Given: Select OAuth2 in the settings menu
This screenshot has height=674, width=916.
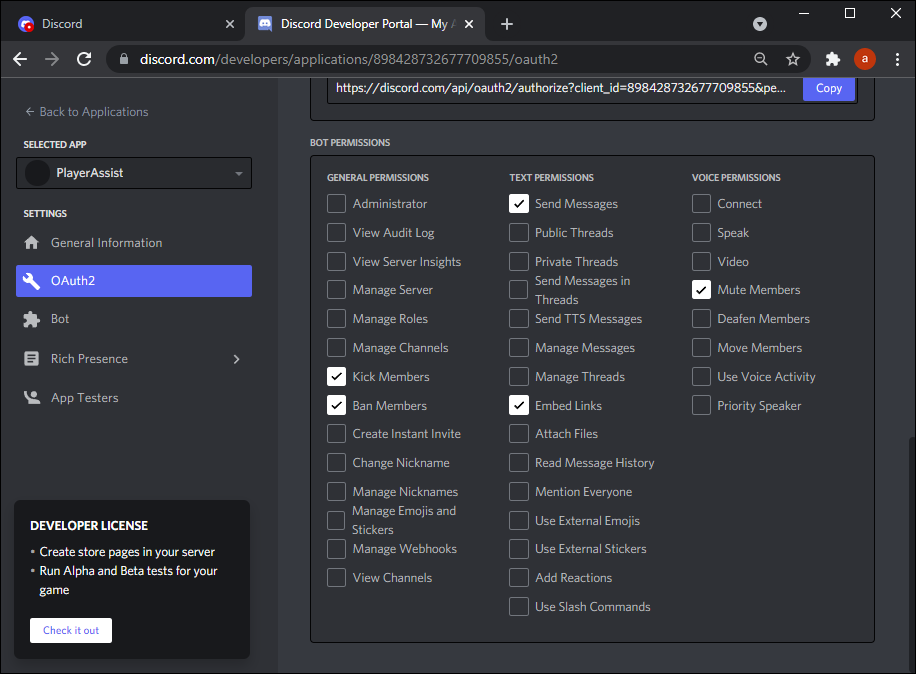Looking at the screenshot, I should (x=133, y=281).
